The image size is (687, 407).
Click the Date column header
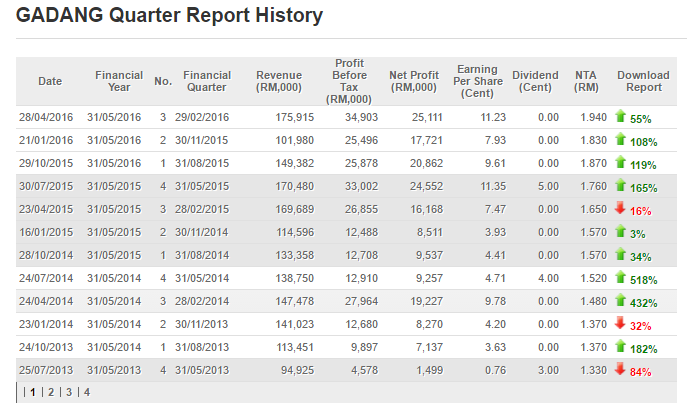click(x=50, y=81)
